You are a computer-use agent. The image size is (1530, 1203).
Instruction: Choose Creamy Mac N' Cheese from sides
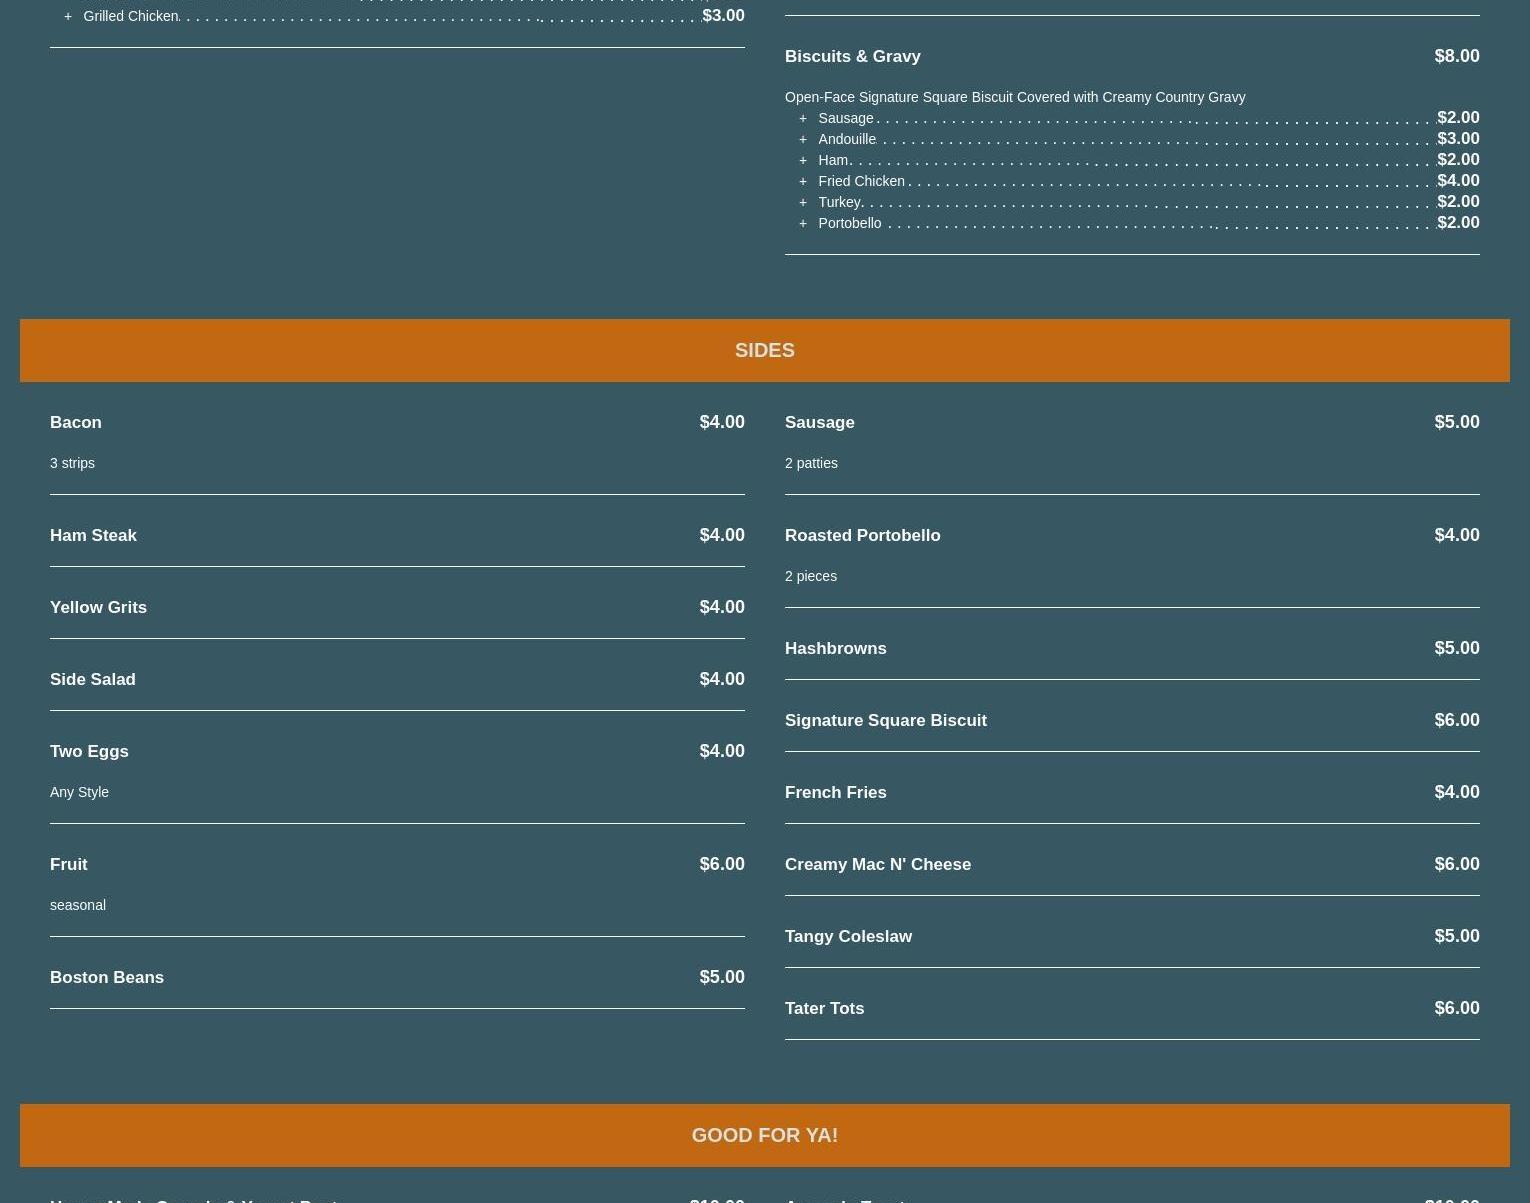point(877,864)
